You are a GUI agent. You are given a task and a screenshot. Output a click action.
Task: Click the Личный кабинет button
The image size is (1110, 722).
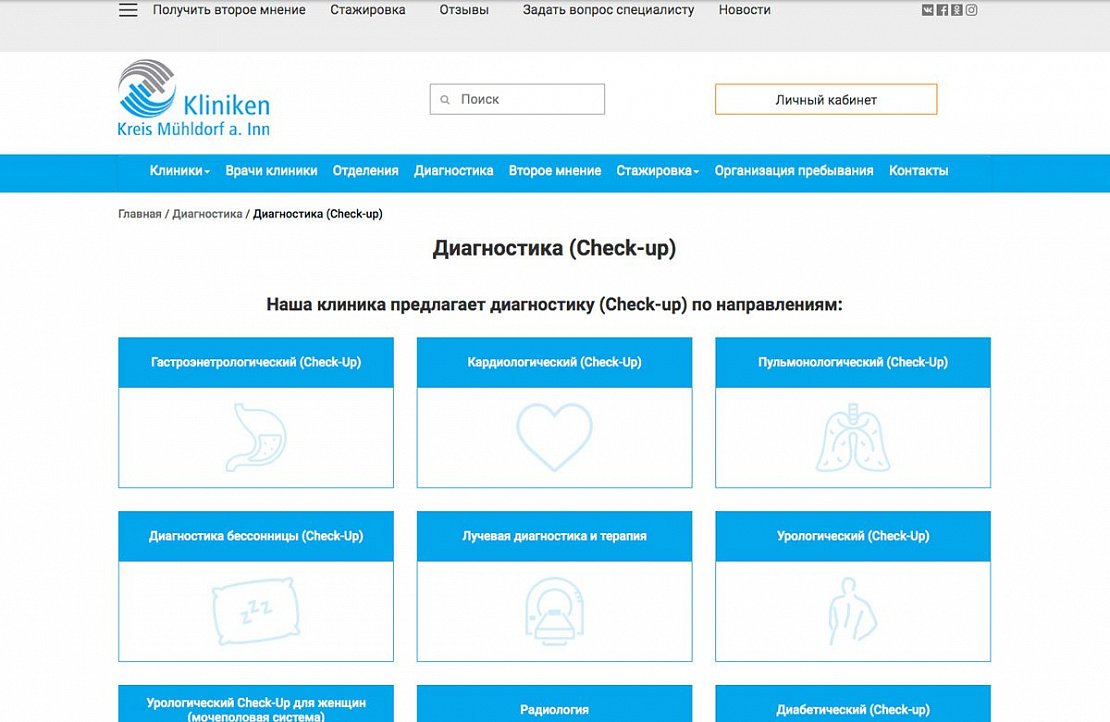(826, 100)
